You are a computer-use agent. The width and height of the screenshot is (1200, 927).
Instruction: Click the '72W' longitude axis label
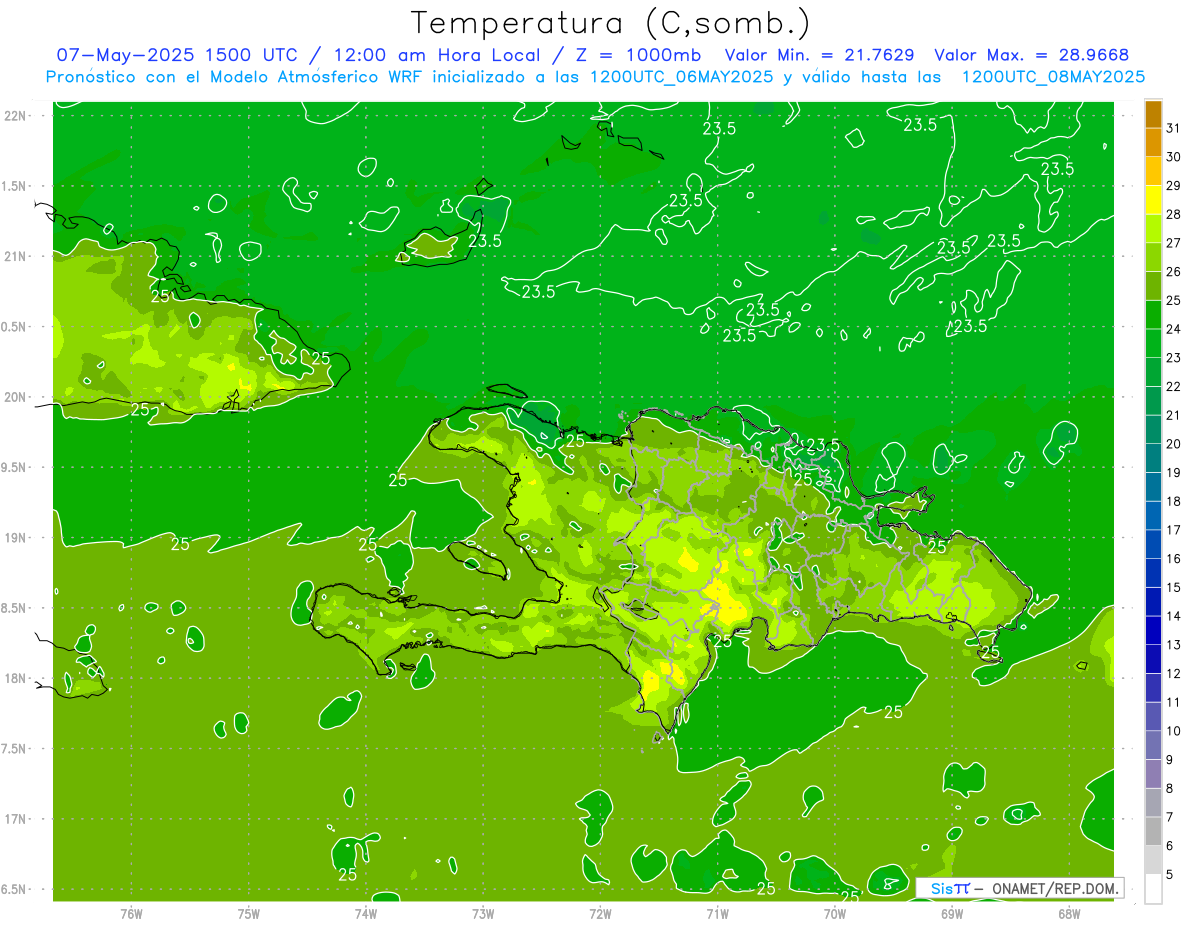[x=600, y=914]
